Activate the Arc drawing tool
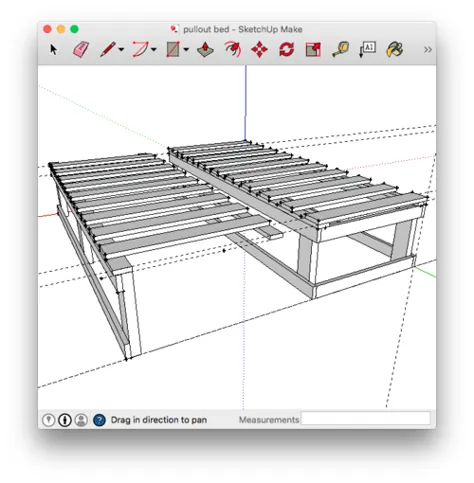 tap(140, 49)
